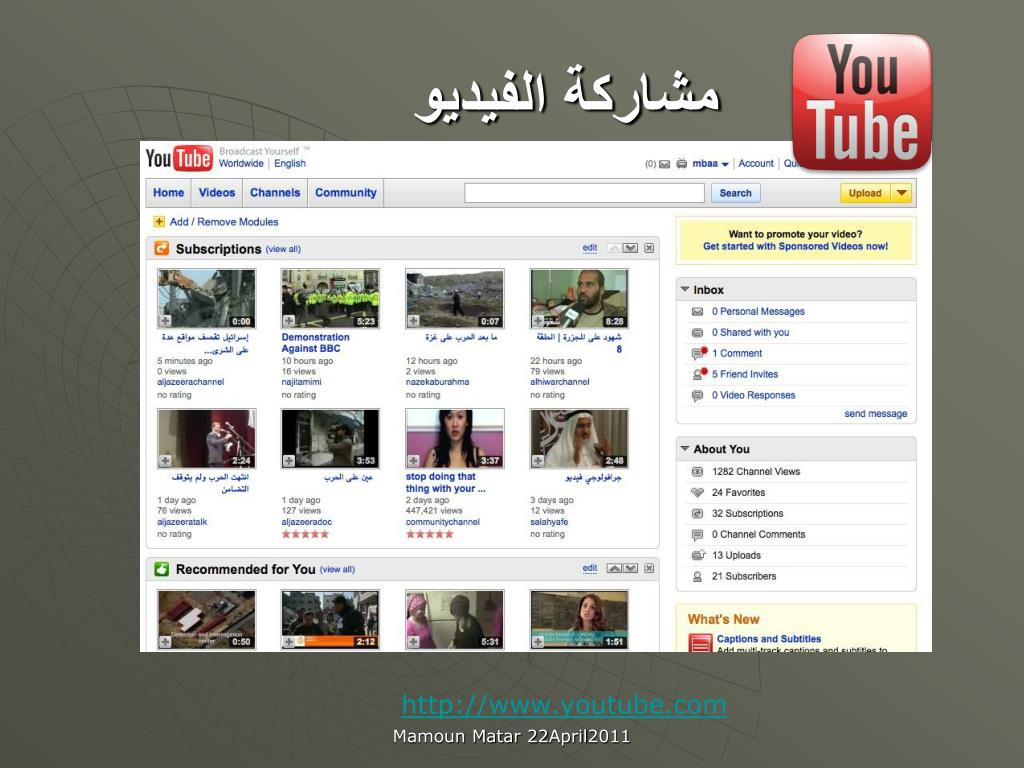Add the 0:07 video to the quicklist
Viewport: 1024px width, 768px height.
tap(413, 321)
